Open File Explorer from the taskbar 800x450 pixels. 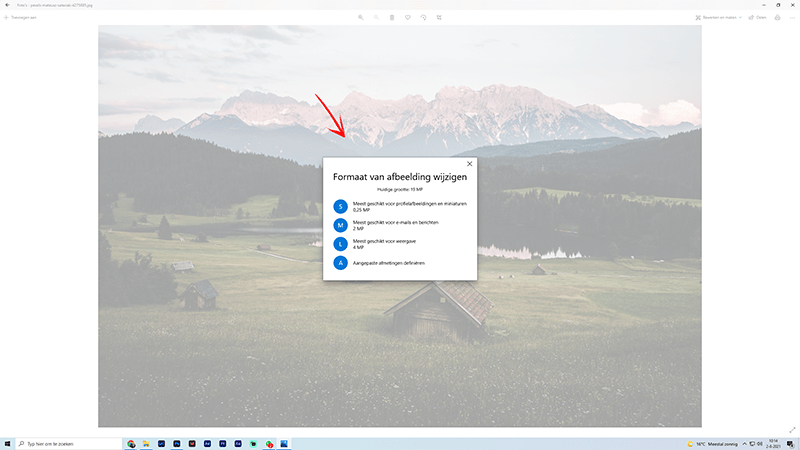[x=146, y=444]
